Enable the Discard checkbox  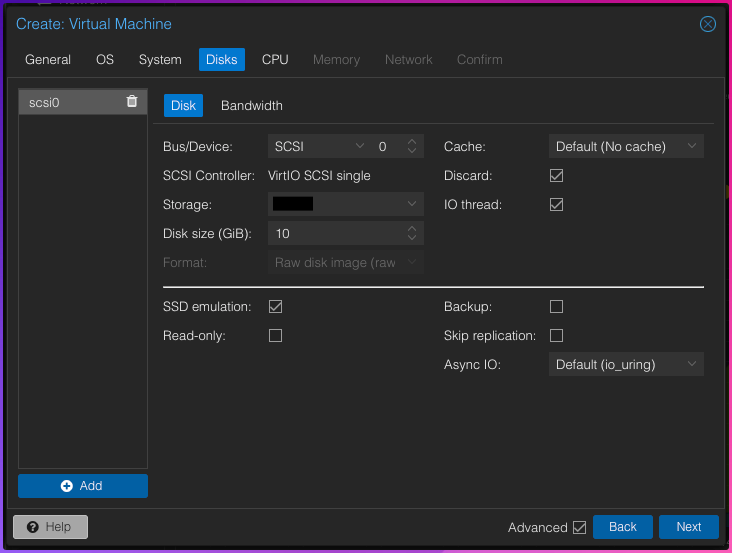(557, 176)
